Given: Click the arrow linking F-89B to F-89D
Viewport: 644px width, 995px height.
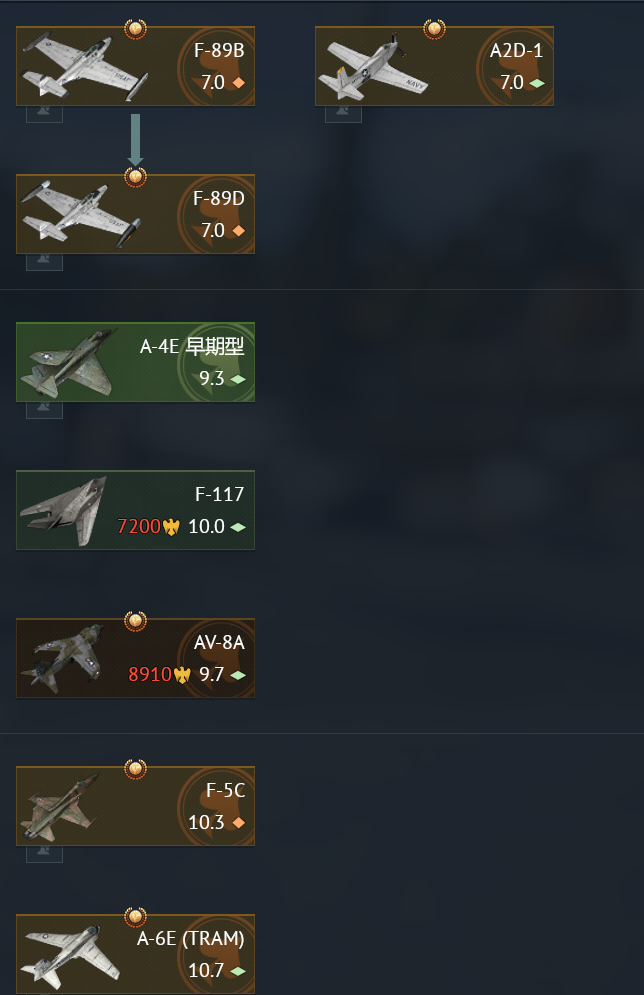Looking at the screenshot, I should pos(135,140).
